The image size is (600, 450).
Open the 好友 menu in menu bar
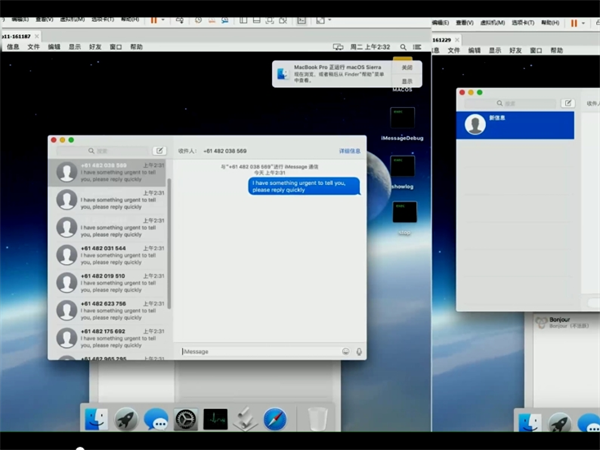point(95,47)
